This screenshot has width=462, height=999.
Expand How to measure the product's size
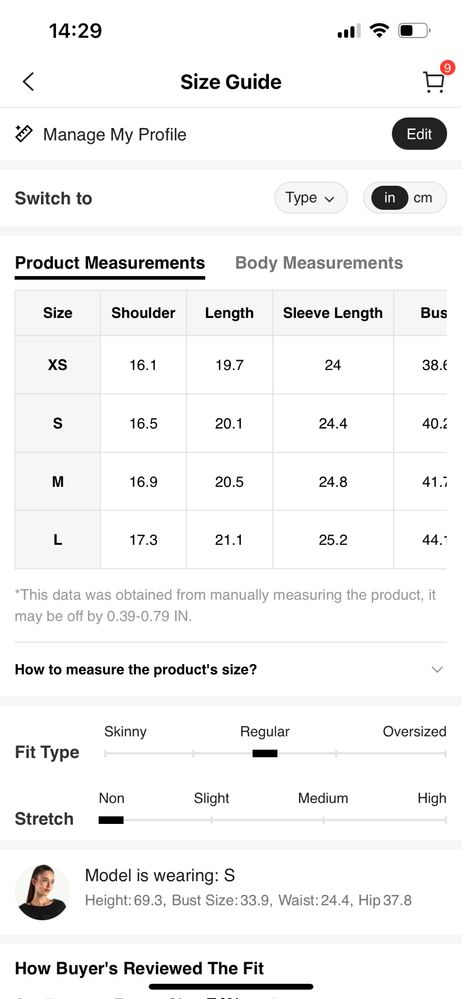point(231,670)
